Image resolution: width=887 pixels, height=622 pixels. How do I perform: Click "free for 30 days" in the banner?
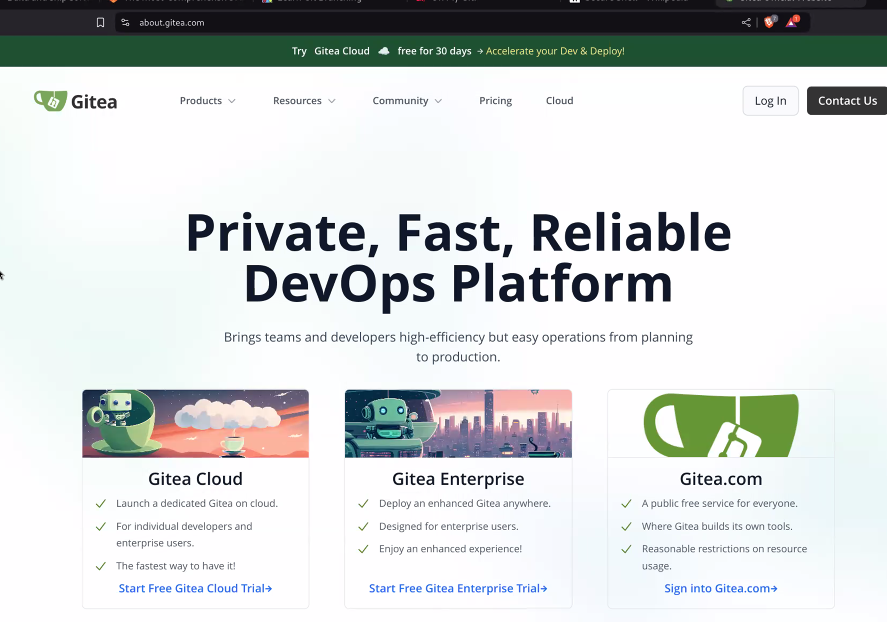[x=434, y=51]
